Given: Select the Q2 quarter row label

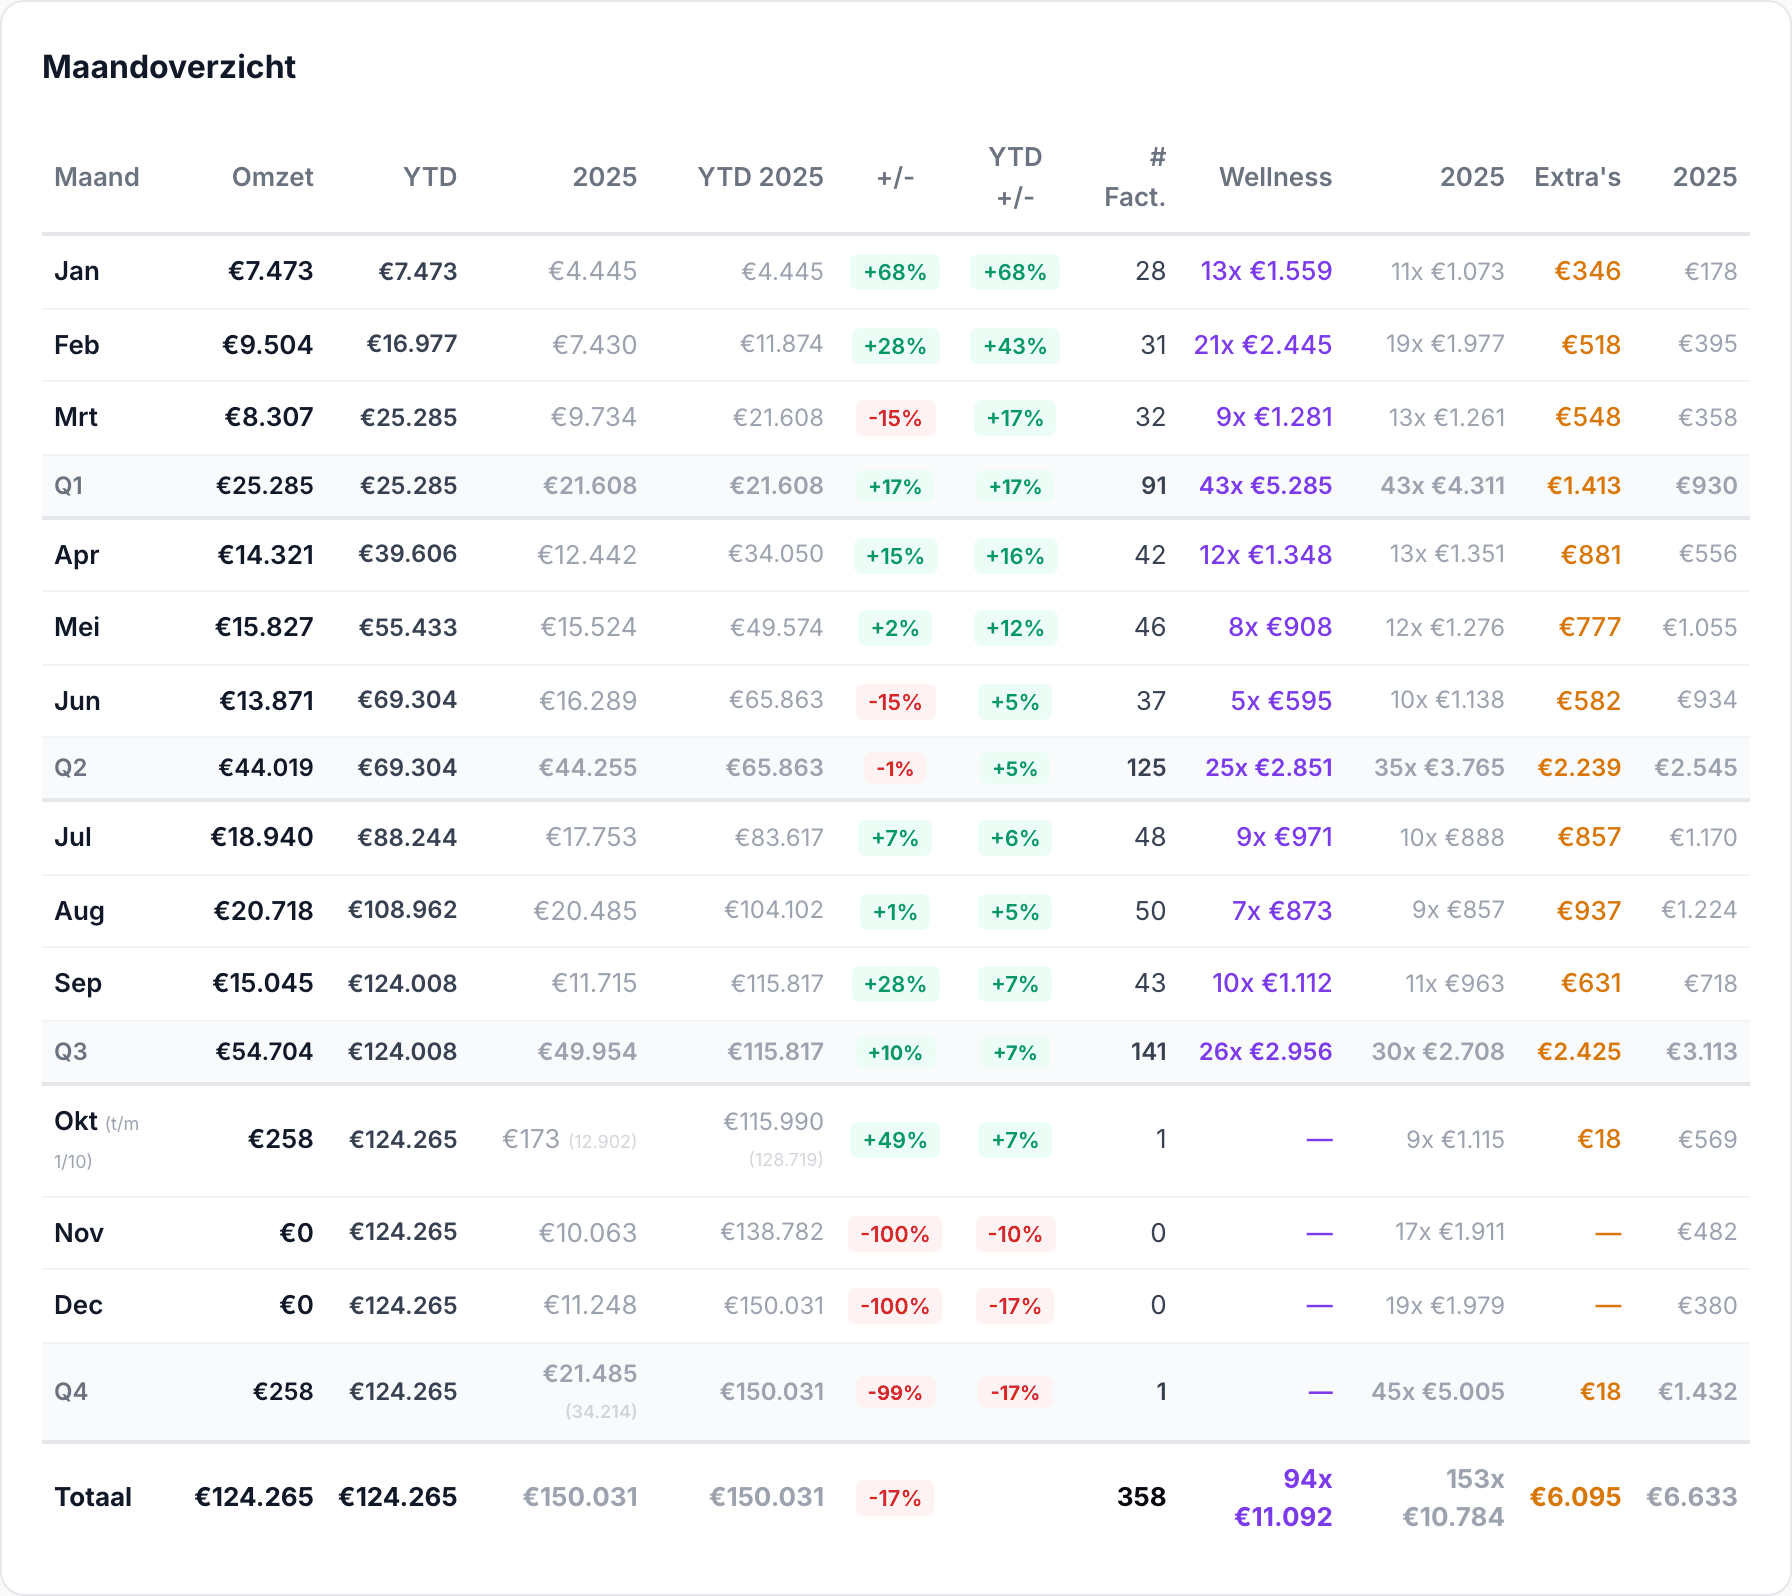Looking at the screenshot, I should [70, 768].
